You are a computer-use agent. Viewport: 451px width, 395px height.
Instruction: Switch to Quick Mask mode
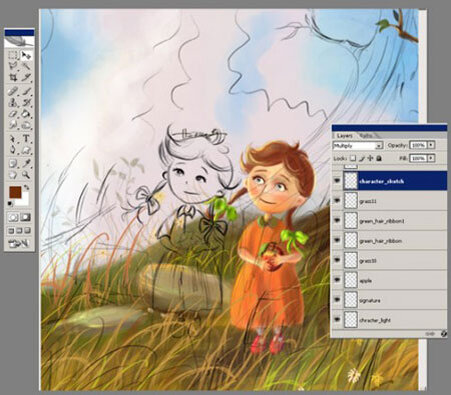[x=25, y=218]
